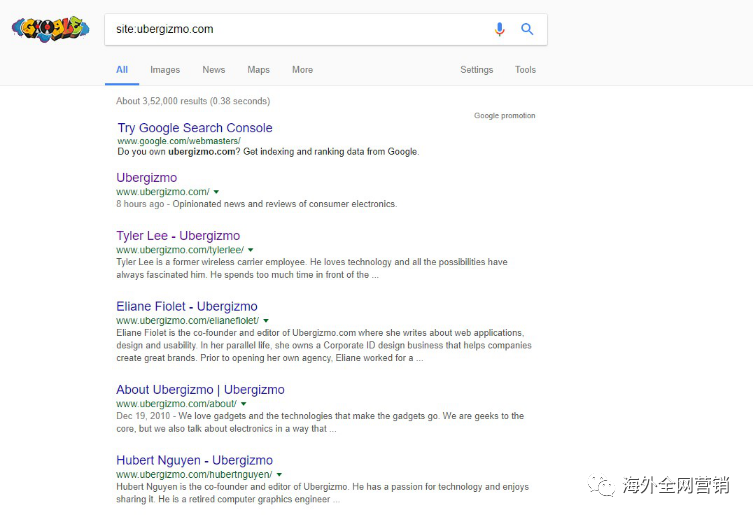Expand dropdown arrow next to hubertnguyen URL
This screenshot has height=518, width=754.
[x=279, y=475]
